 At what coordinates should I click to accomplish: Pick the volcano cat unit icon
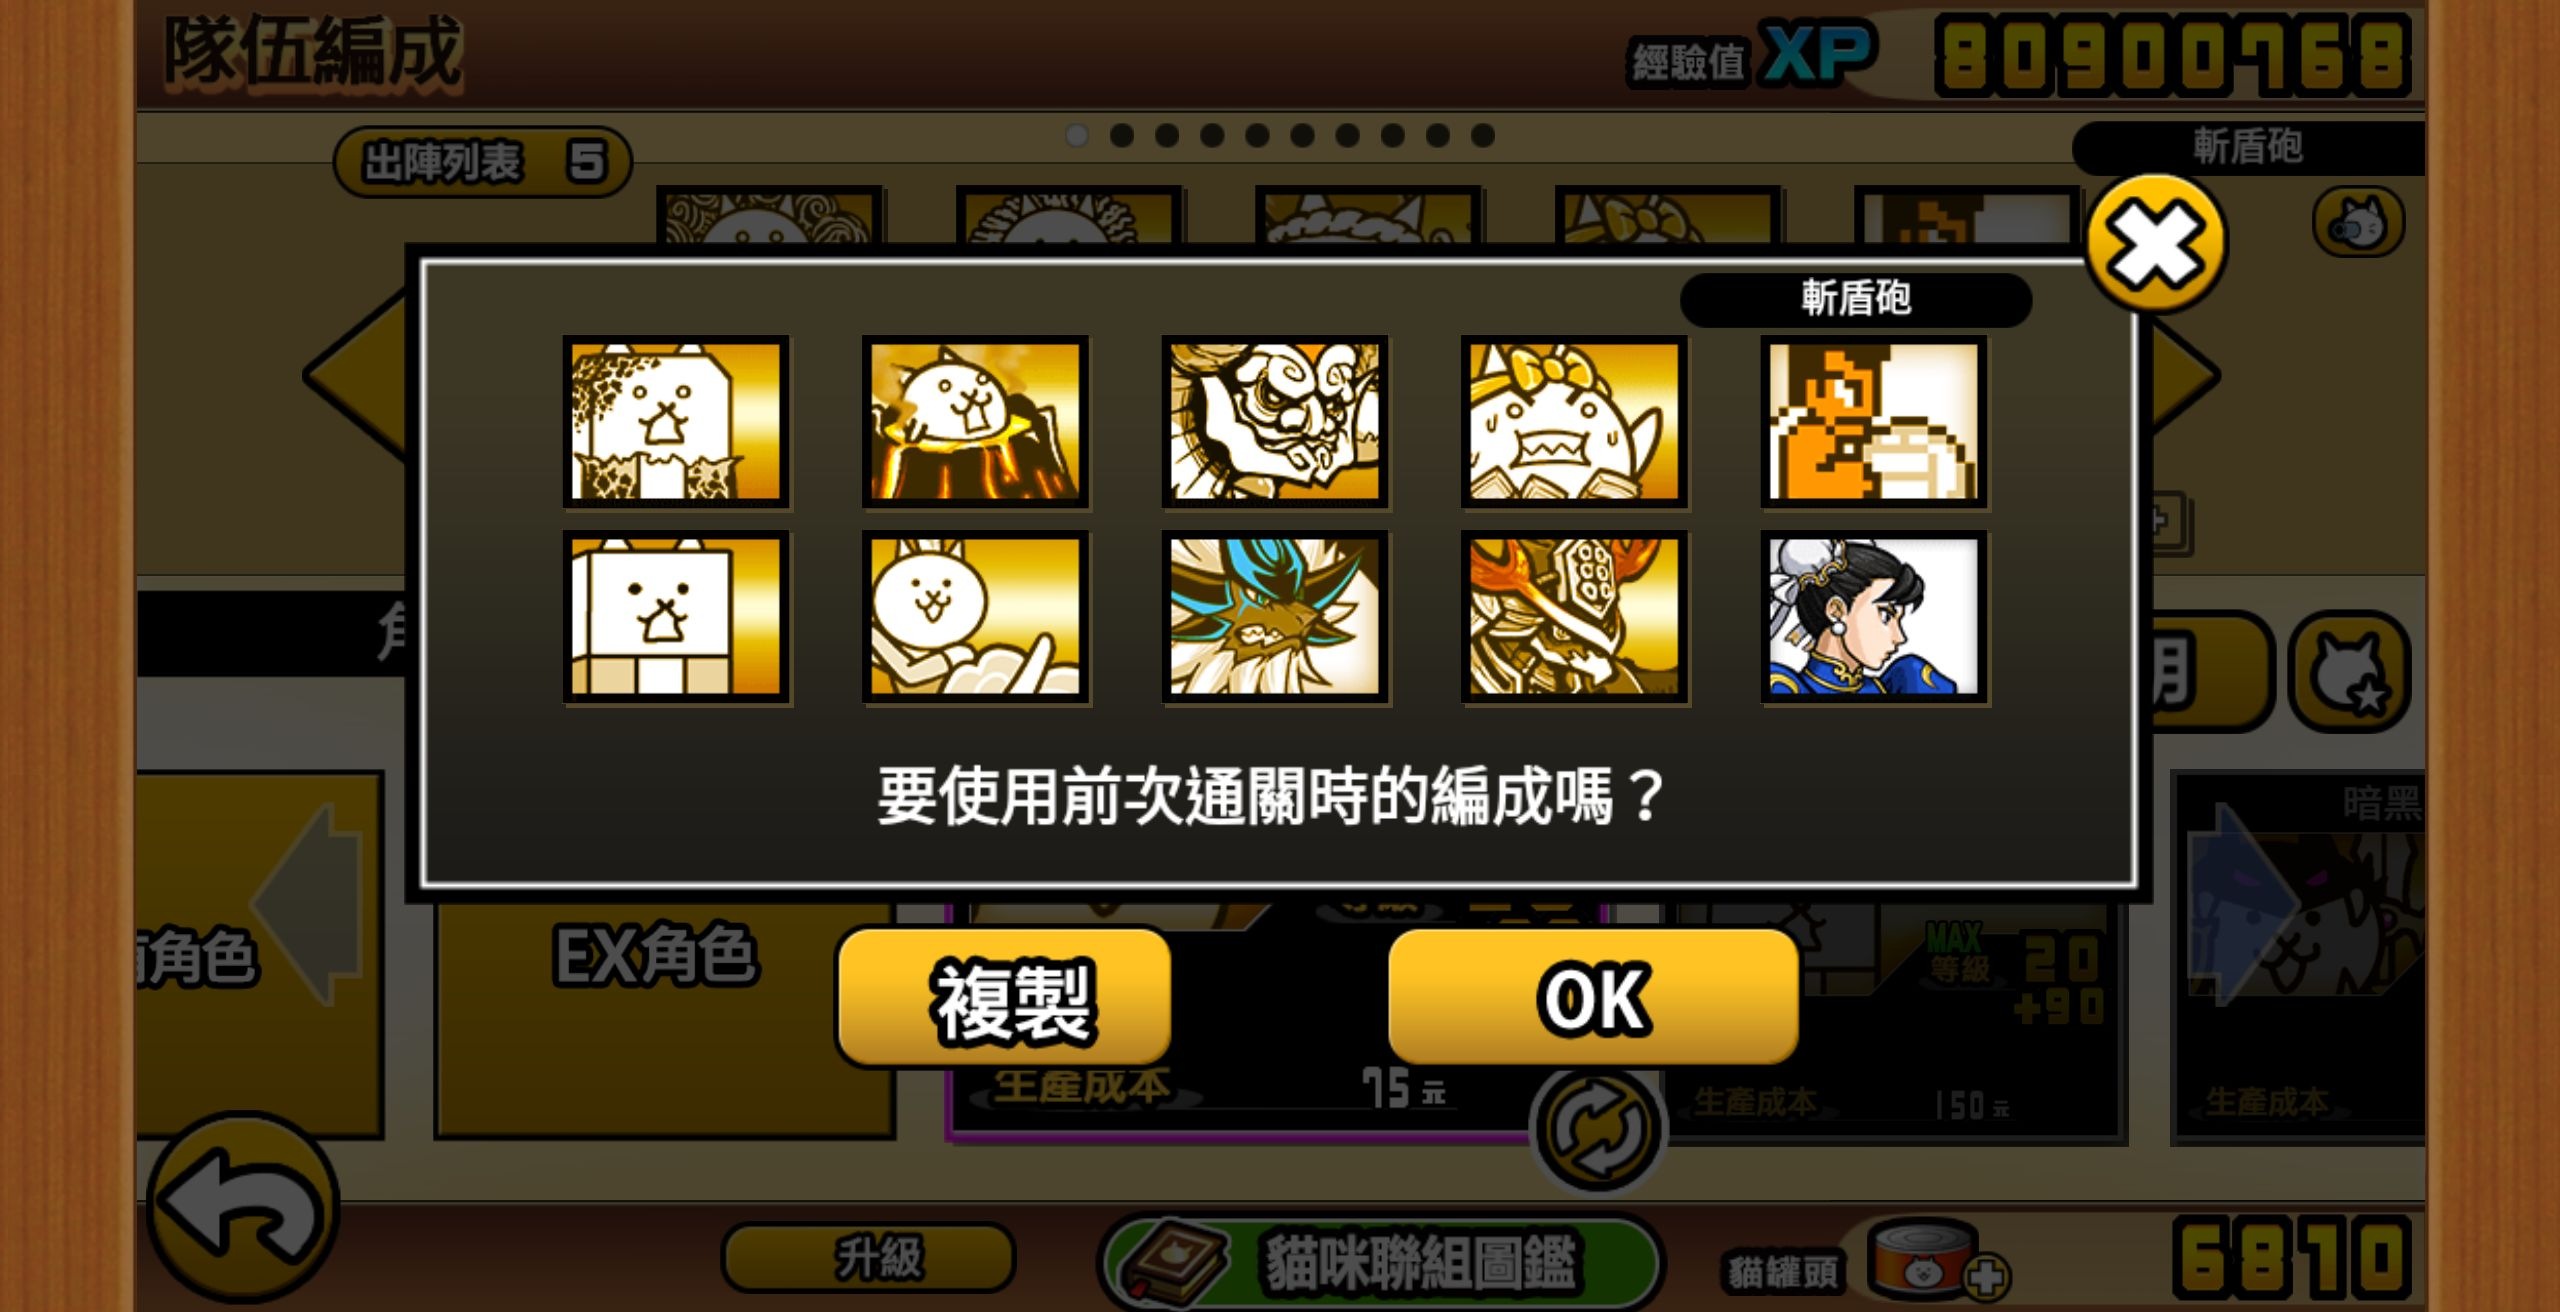[x=975, y=421]
